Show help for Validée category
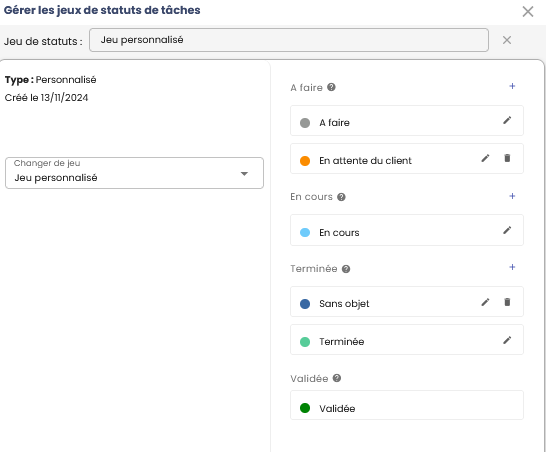The height and width of the screenshot is (452, 546). point(337,378)
